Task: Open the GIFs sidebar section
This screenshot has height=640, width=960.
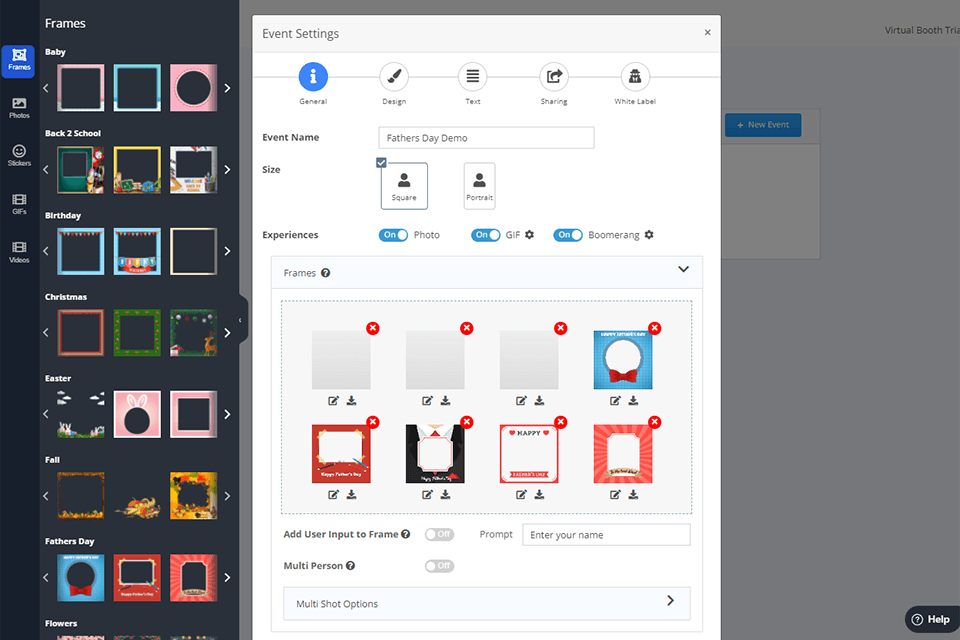Action: [x=19, y=205]
